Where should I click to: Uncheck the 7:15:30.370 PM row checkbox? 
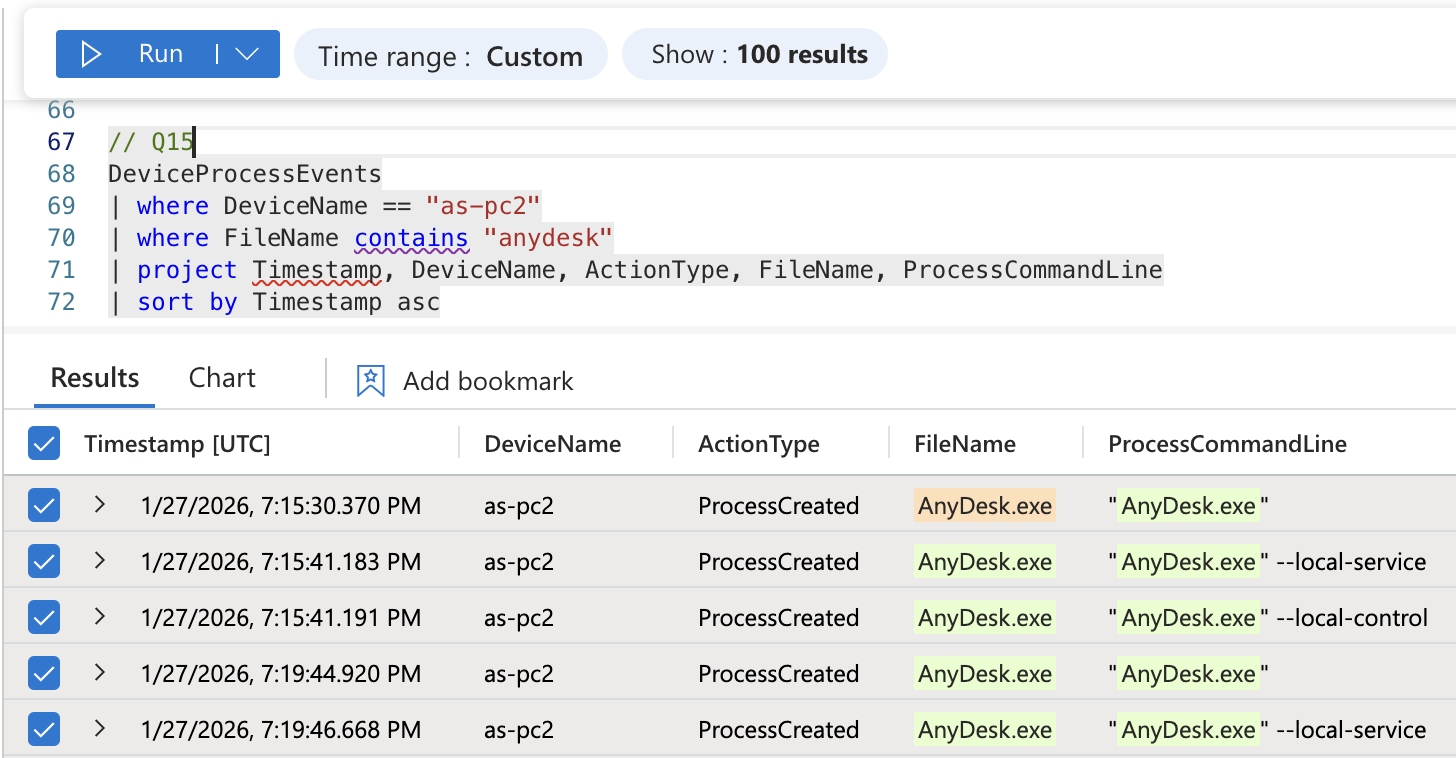click(x=45, y=506)
